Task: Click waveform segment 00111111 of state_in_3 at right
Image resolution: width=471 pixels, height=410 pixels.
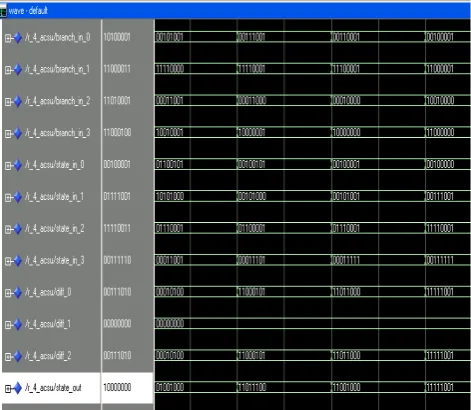Action: (448, 260)
